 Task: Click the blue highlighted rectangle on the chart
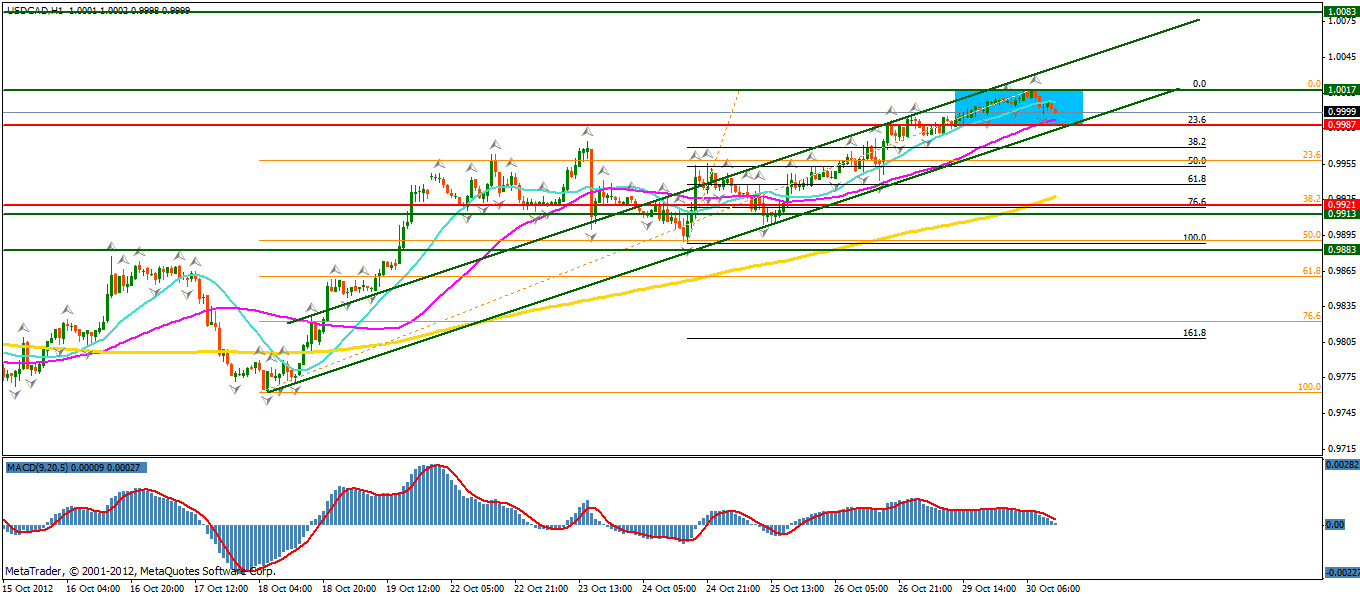pos(1019,107)
